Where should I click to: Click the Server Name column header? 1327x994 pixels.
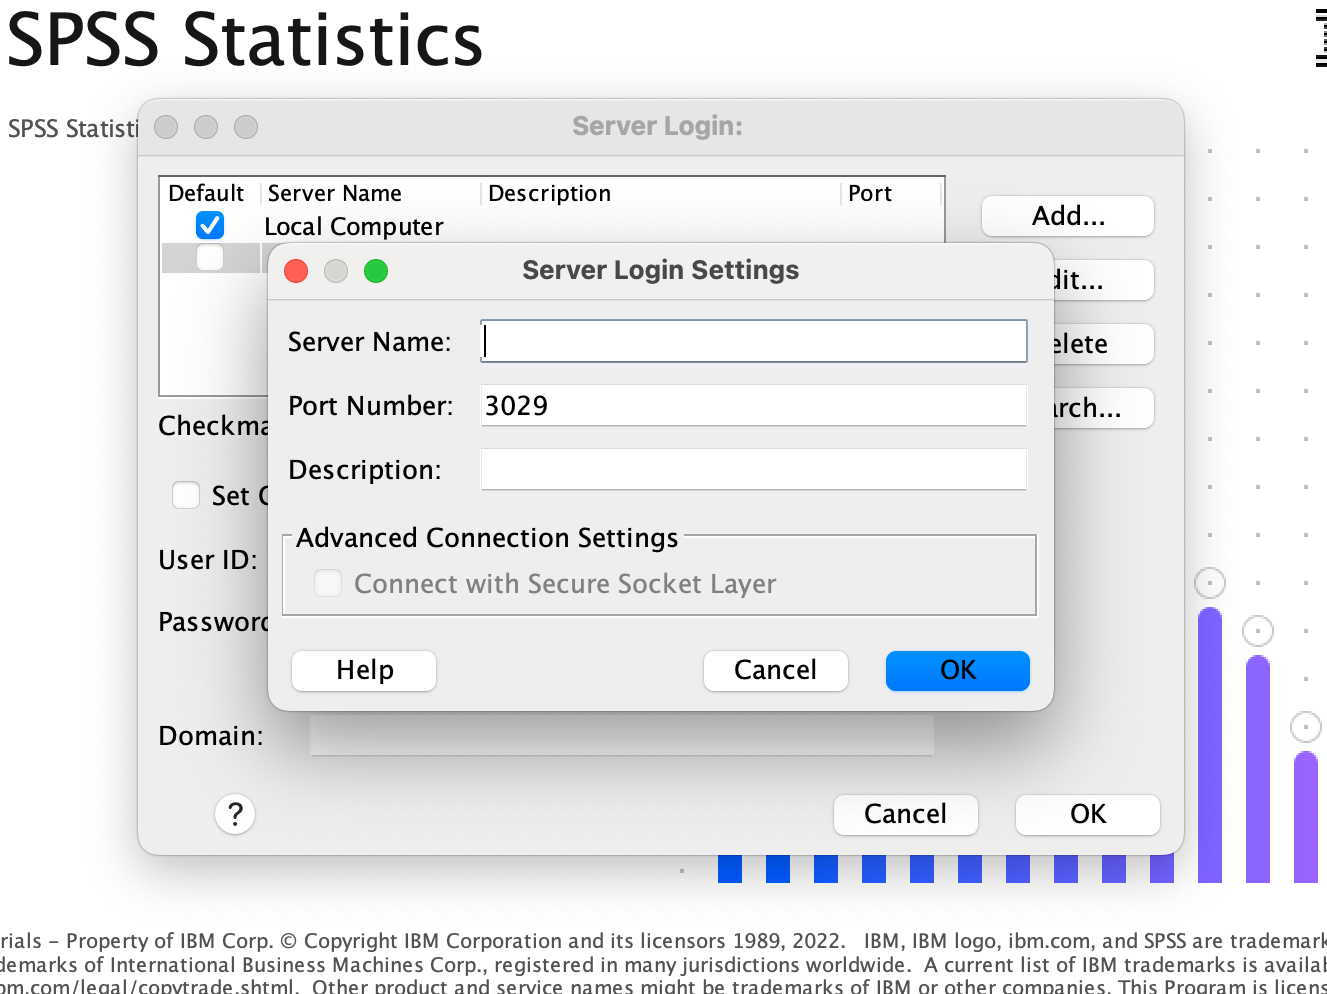371,193
